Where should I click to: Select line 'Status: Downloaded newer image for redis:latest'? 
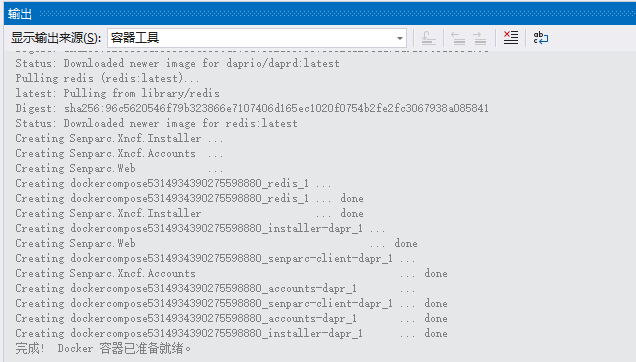(156, 123)
